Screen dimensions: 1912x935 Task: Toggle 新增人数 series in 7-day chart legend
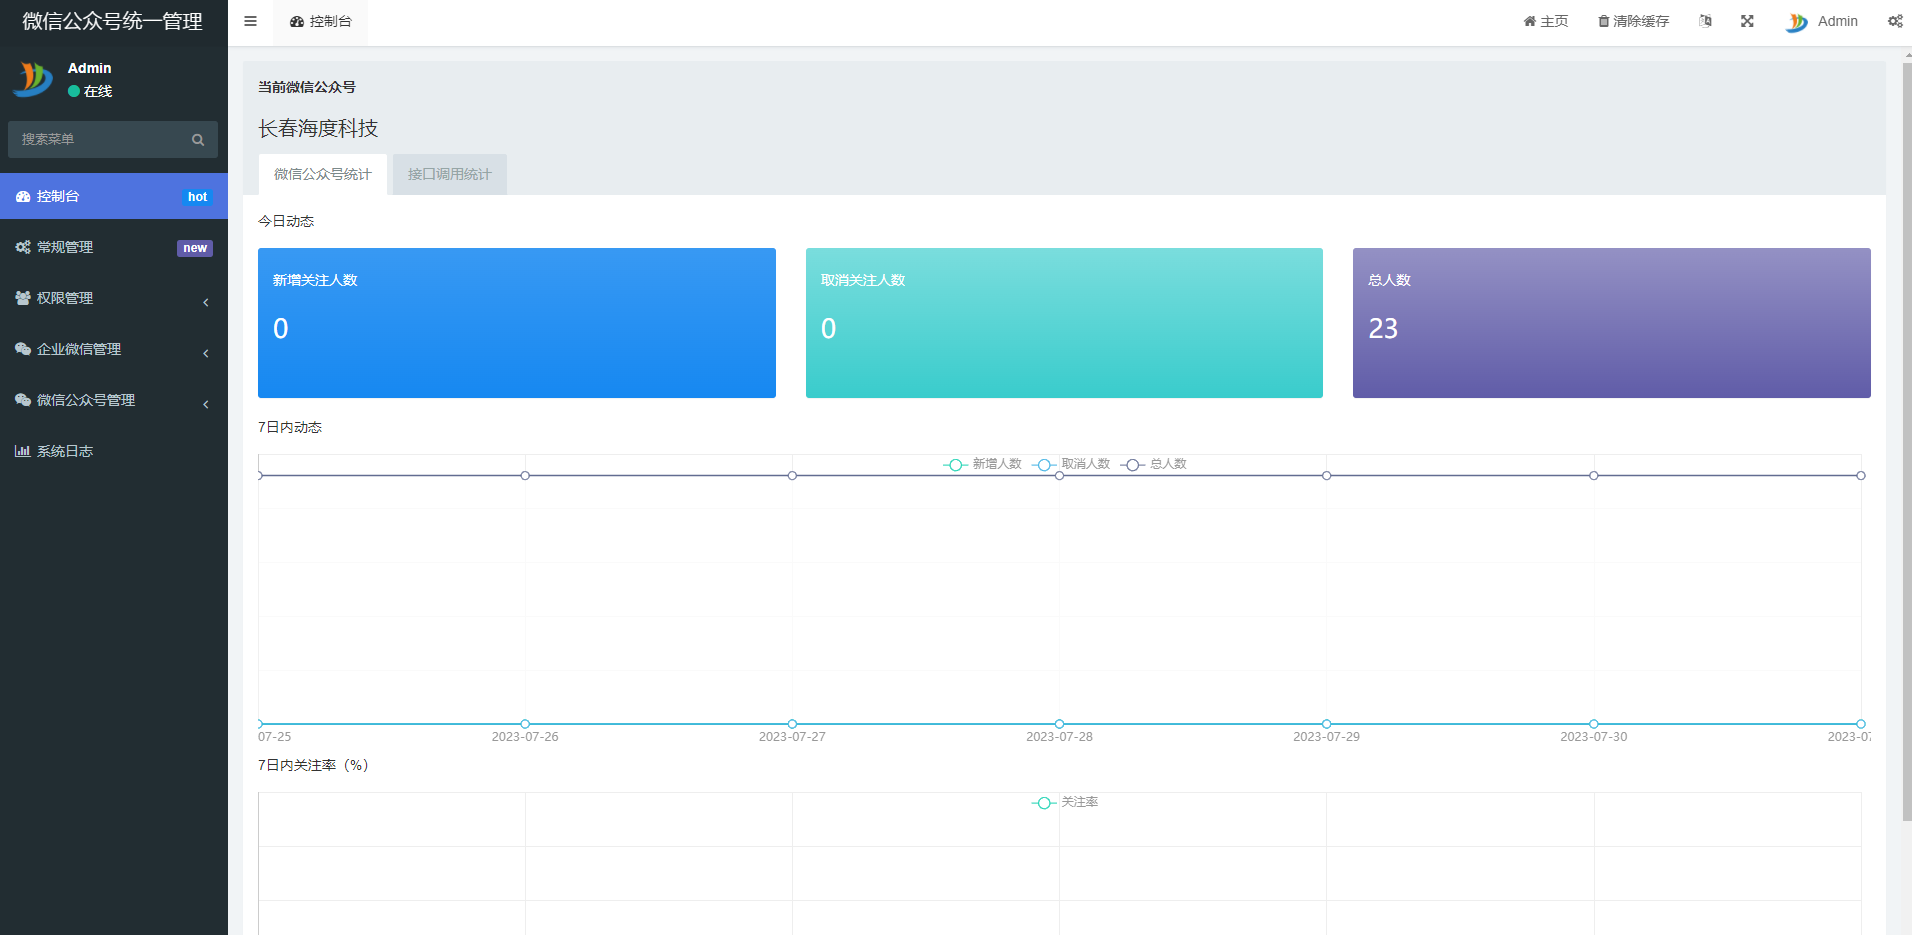[983, 464]
